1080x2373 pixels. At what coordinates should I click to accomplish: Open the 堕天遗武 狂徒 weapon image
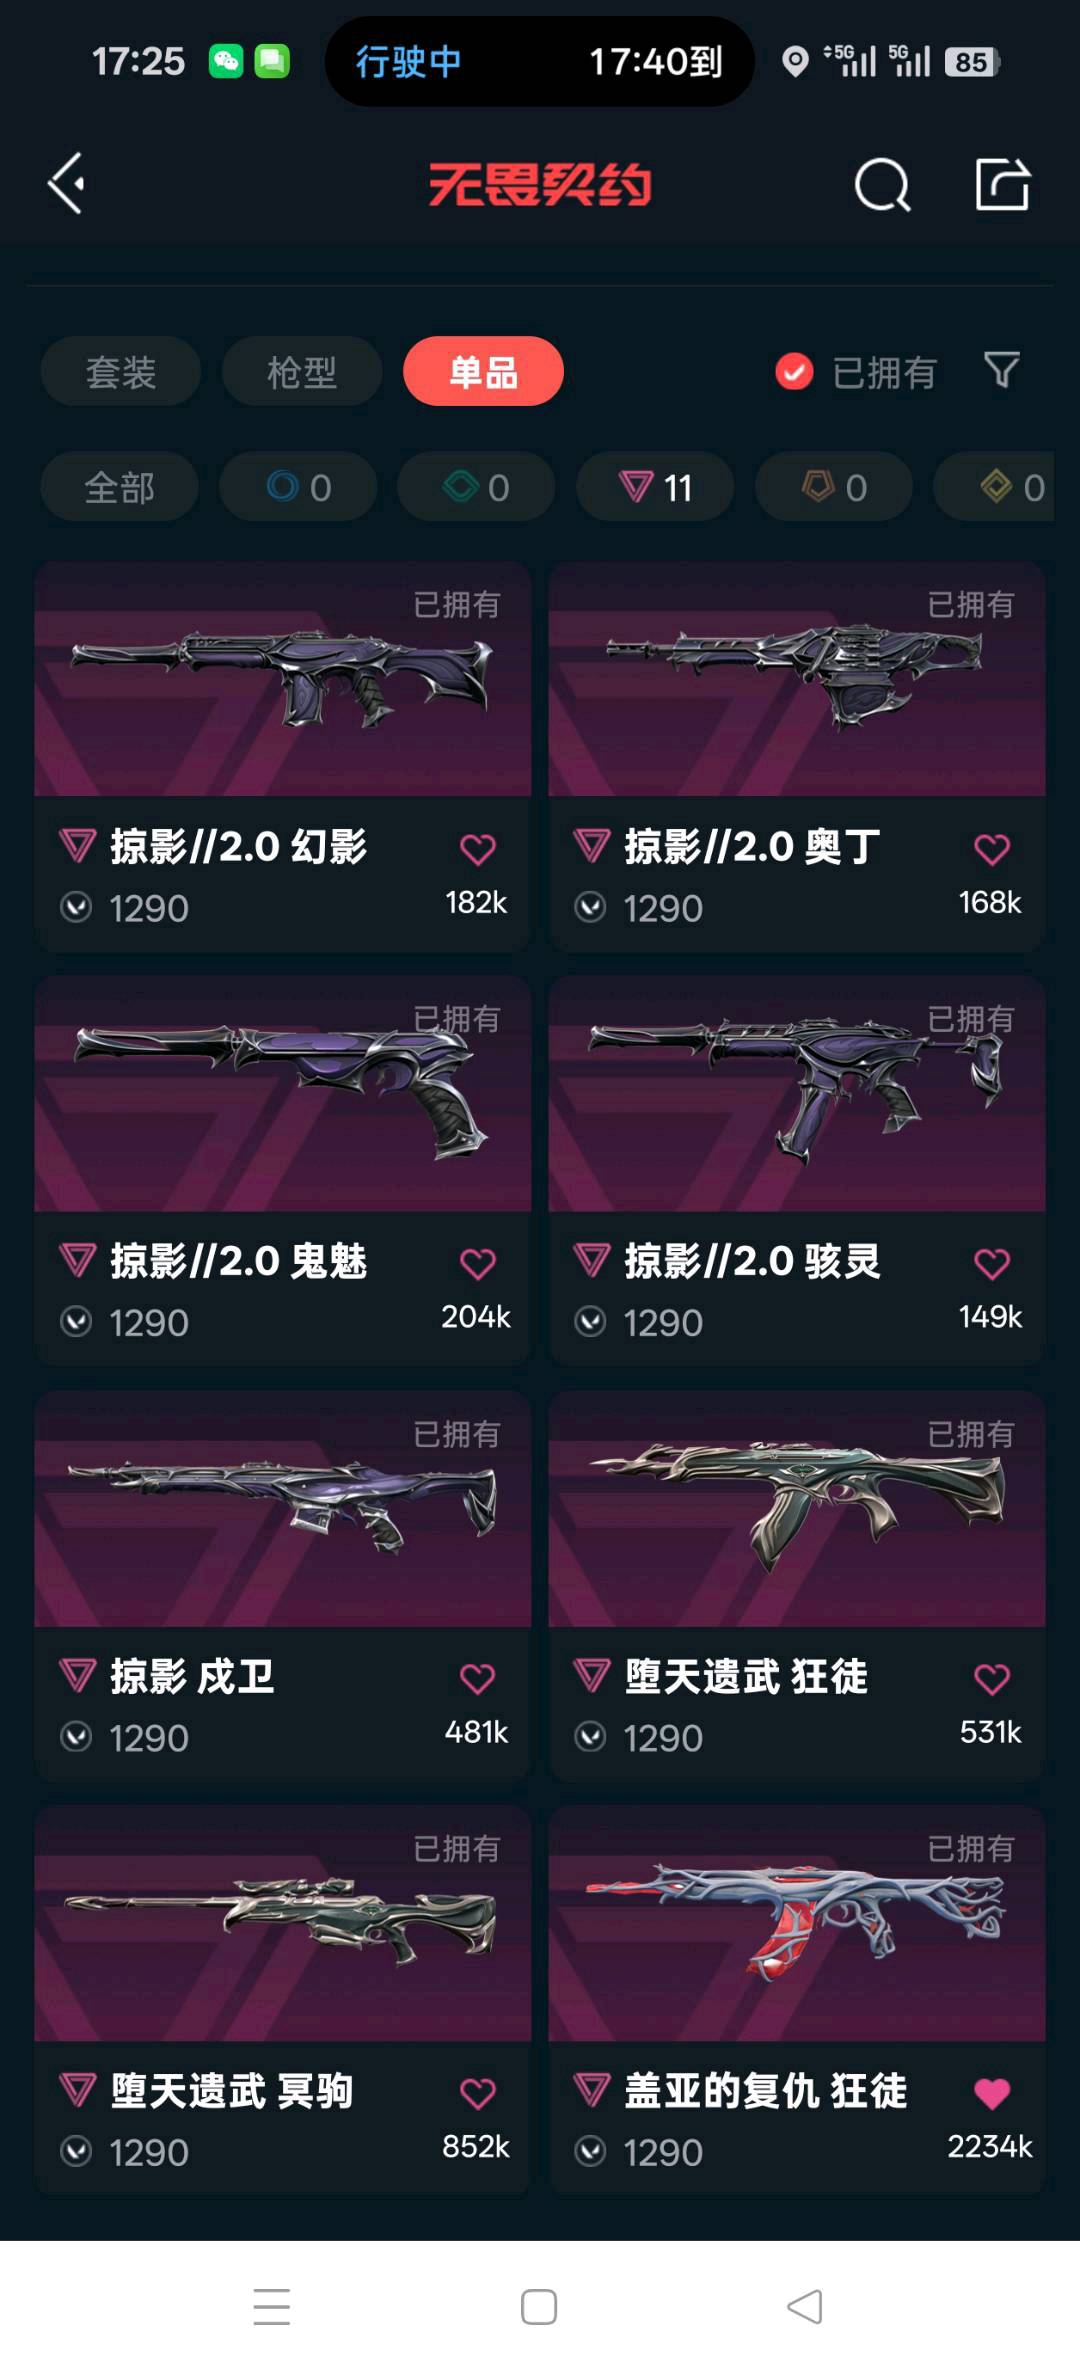(797, 1509)
